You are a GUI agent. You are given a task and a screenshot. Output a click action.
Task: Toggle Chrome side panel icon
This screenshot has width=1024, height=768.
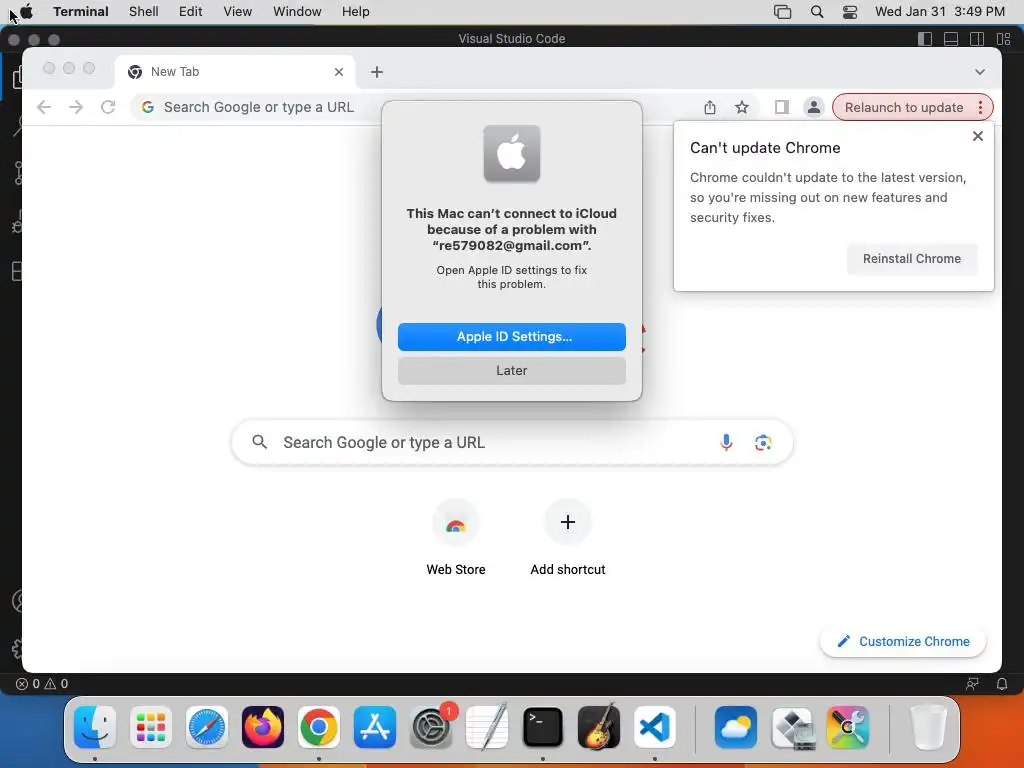[782, 107]
